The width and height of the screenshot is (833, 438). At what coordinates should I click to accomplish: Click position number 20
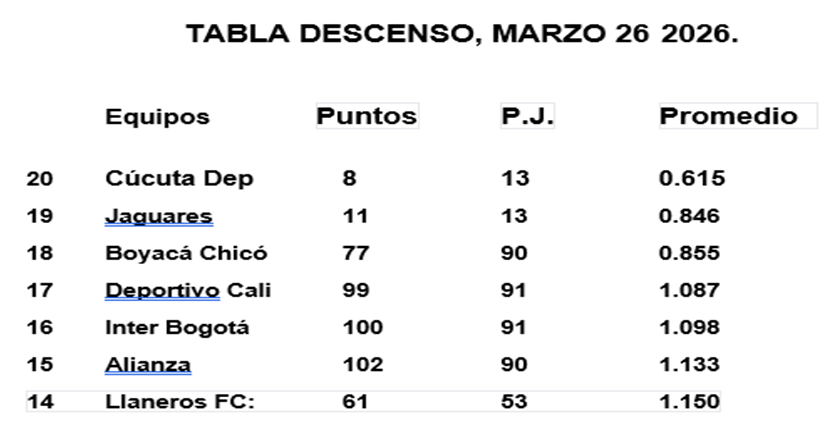point(40,179)
